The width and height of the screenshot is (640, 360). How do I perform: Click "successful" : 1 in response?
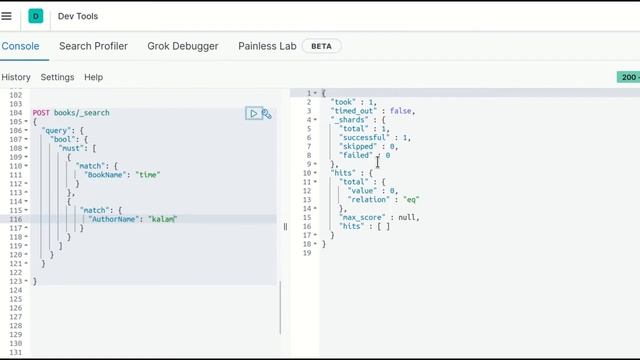coord(375,138)
